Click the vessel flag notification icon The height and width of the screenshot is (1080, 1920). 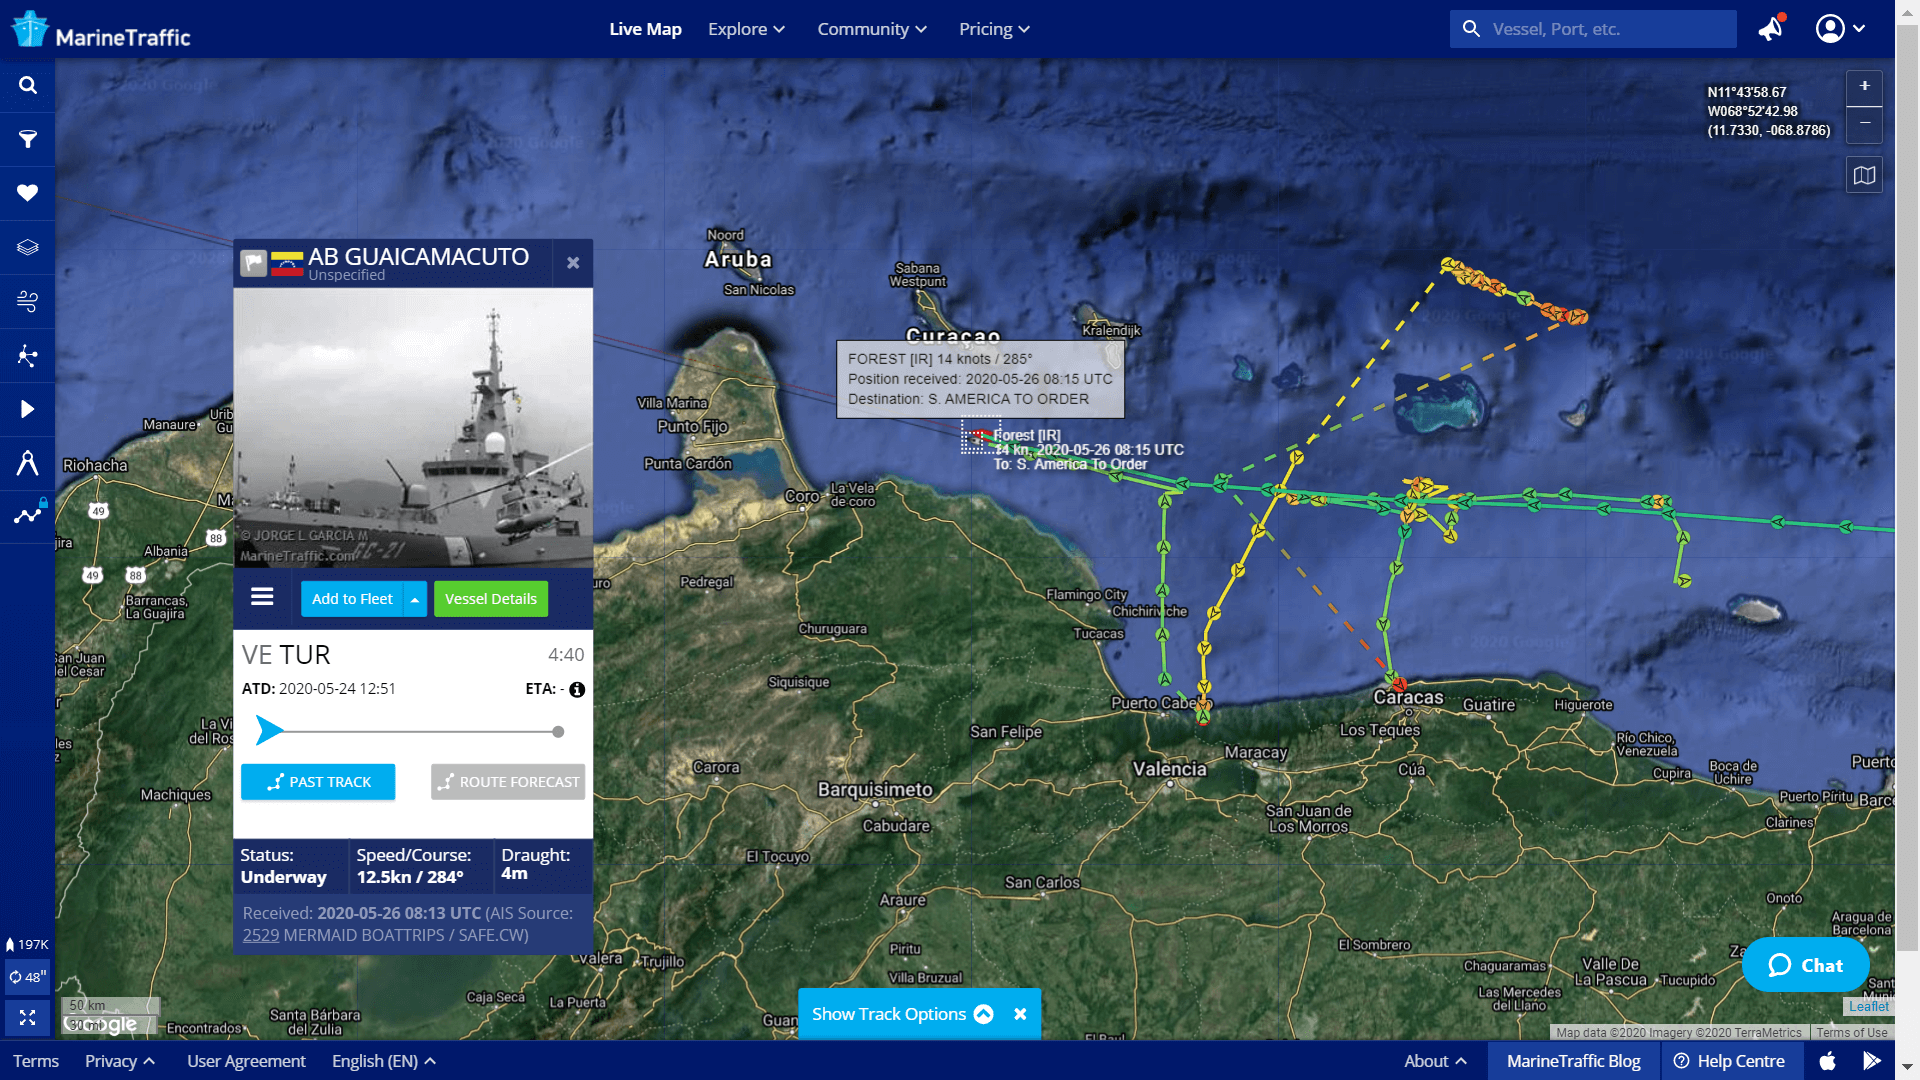(x=253, y=263)
